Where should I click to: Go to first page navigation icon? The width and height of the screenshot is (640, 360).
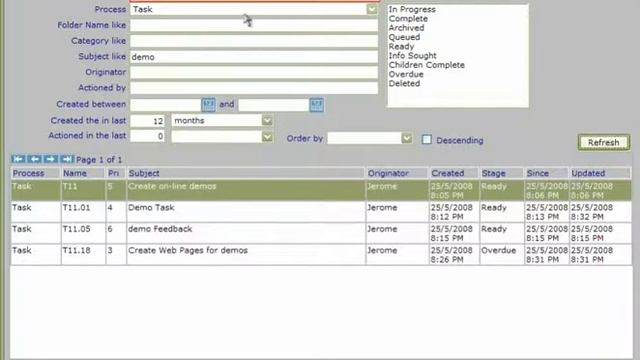point(18,159)
